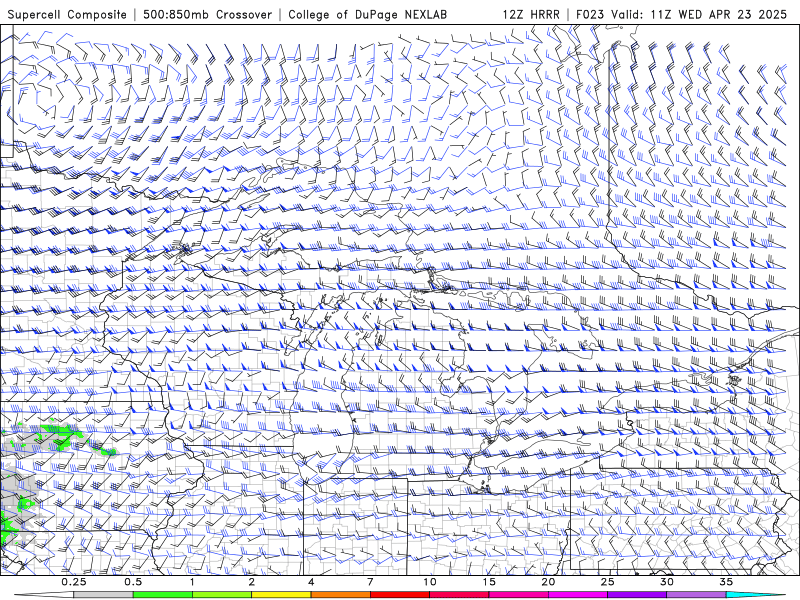Click the '0.5' colorbar scale label
800x600 pixels.
coord(133,582)
